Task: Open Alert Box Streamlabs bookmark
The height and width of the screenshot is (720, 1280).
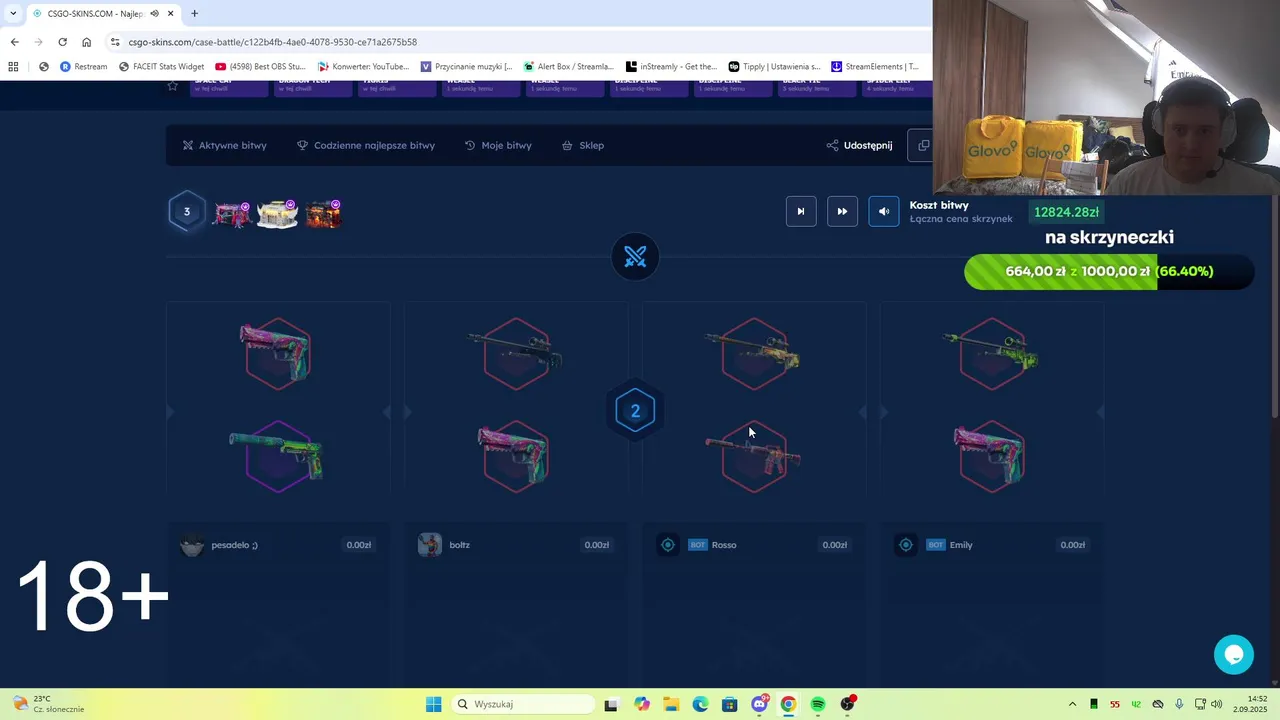Action: click(569, 67)
